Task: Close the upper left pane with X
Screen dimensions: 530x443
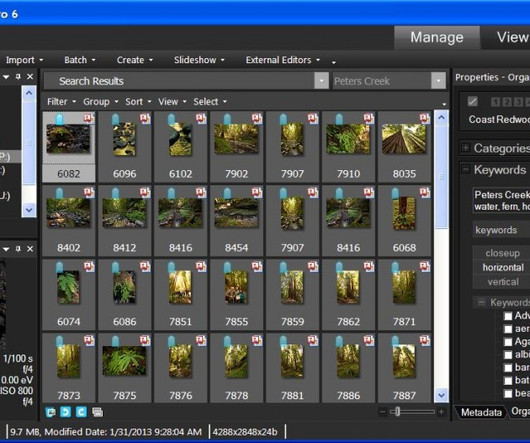Action: tap(30, 77)
